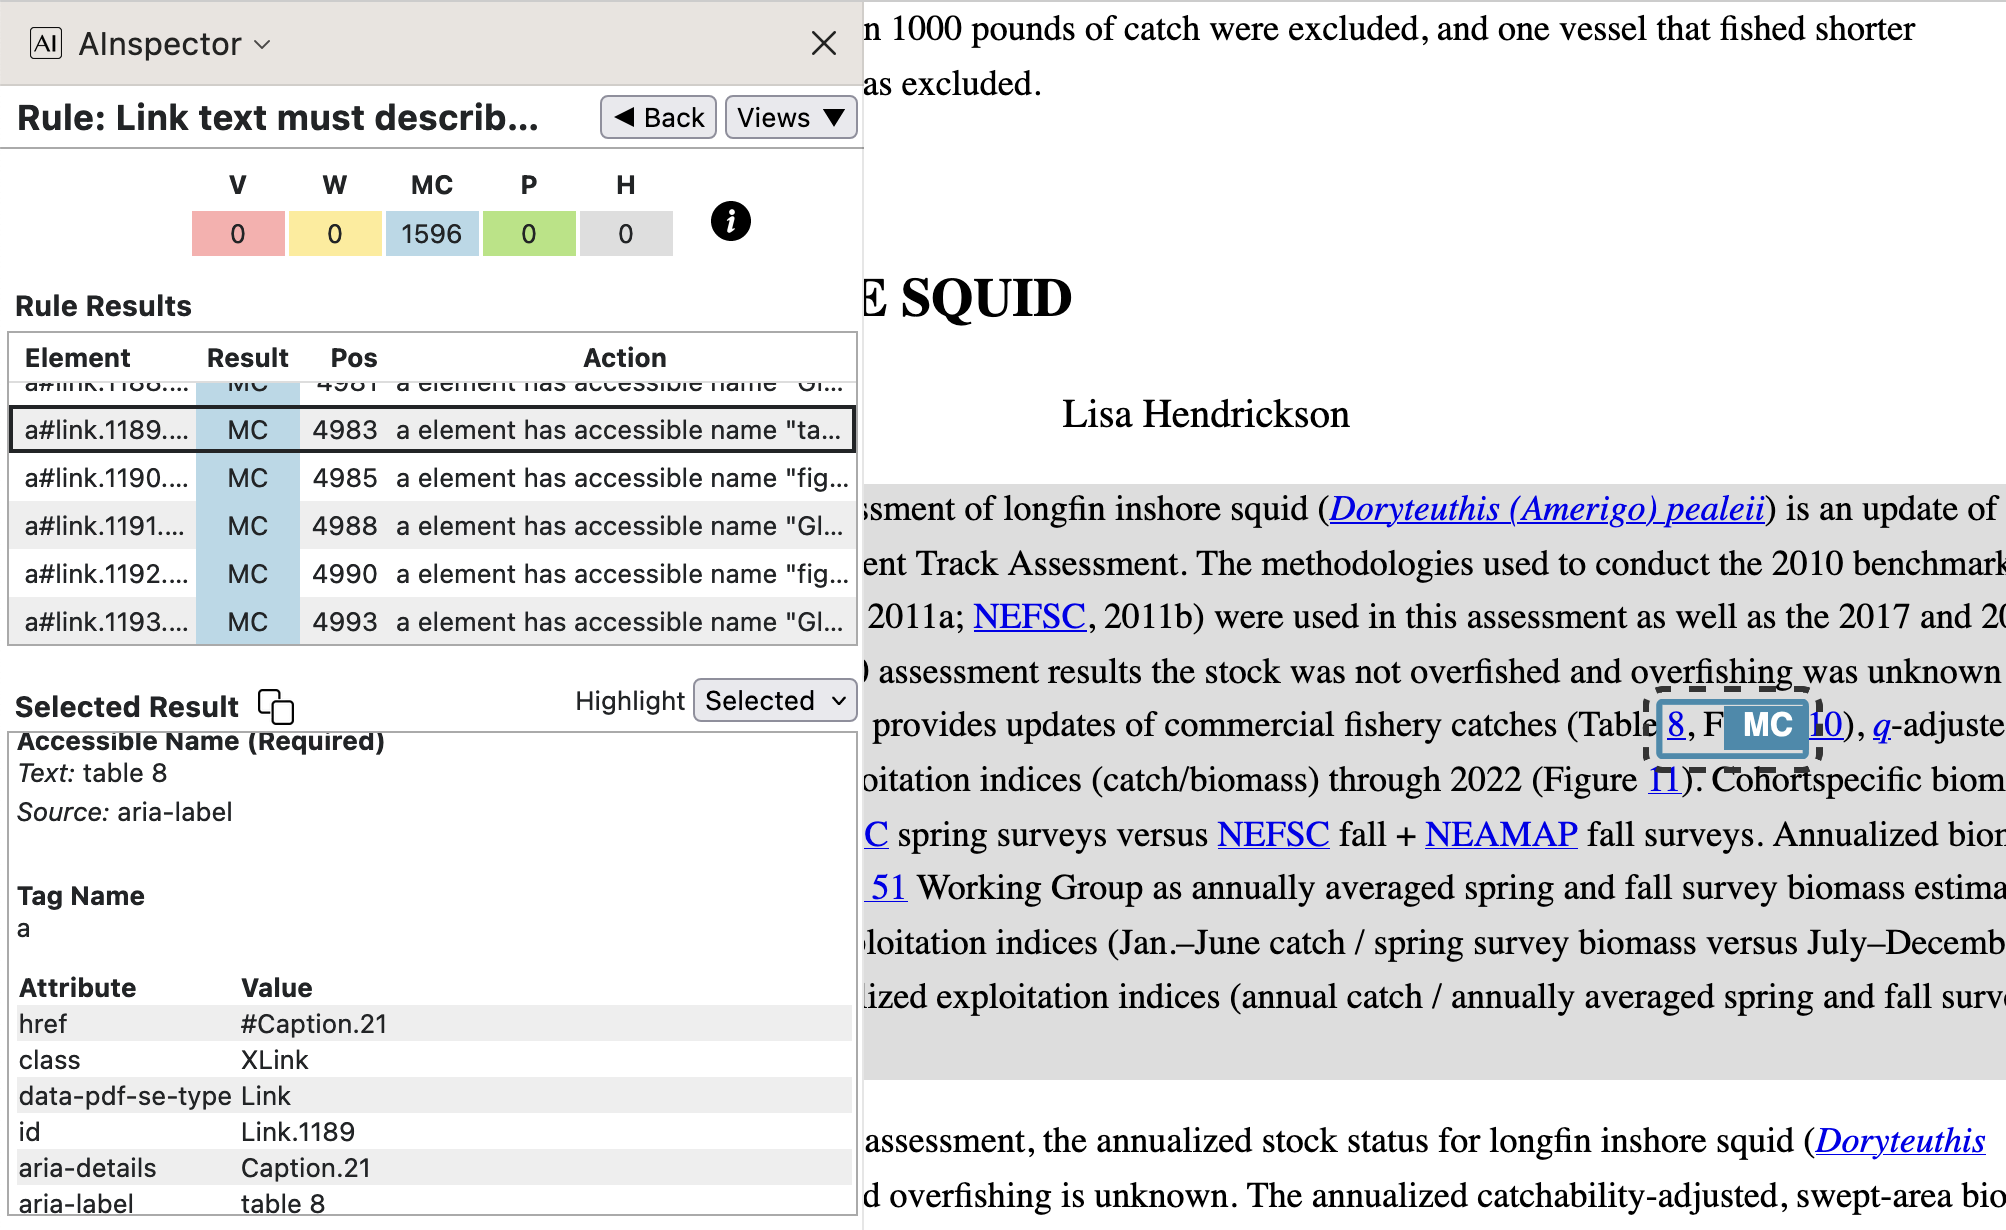This screenshot has height=1230, width=2006.
Task: Expand the Highlight Selected dropdown
Action: click(x=775, y=701)
